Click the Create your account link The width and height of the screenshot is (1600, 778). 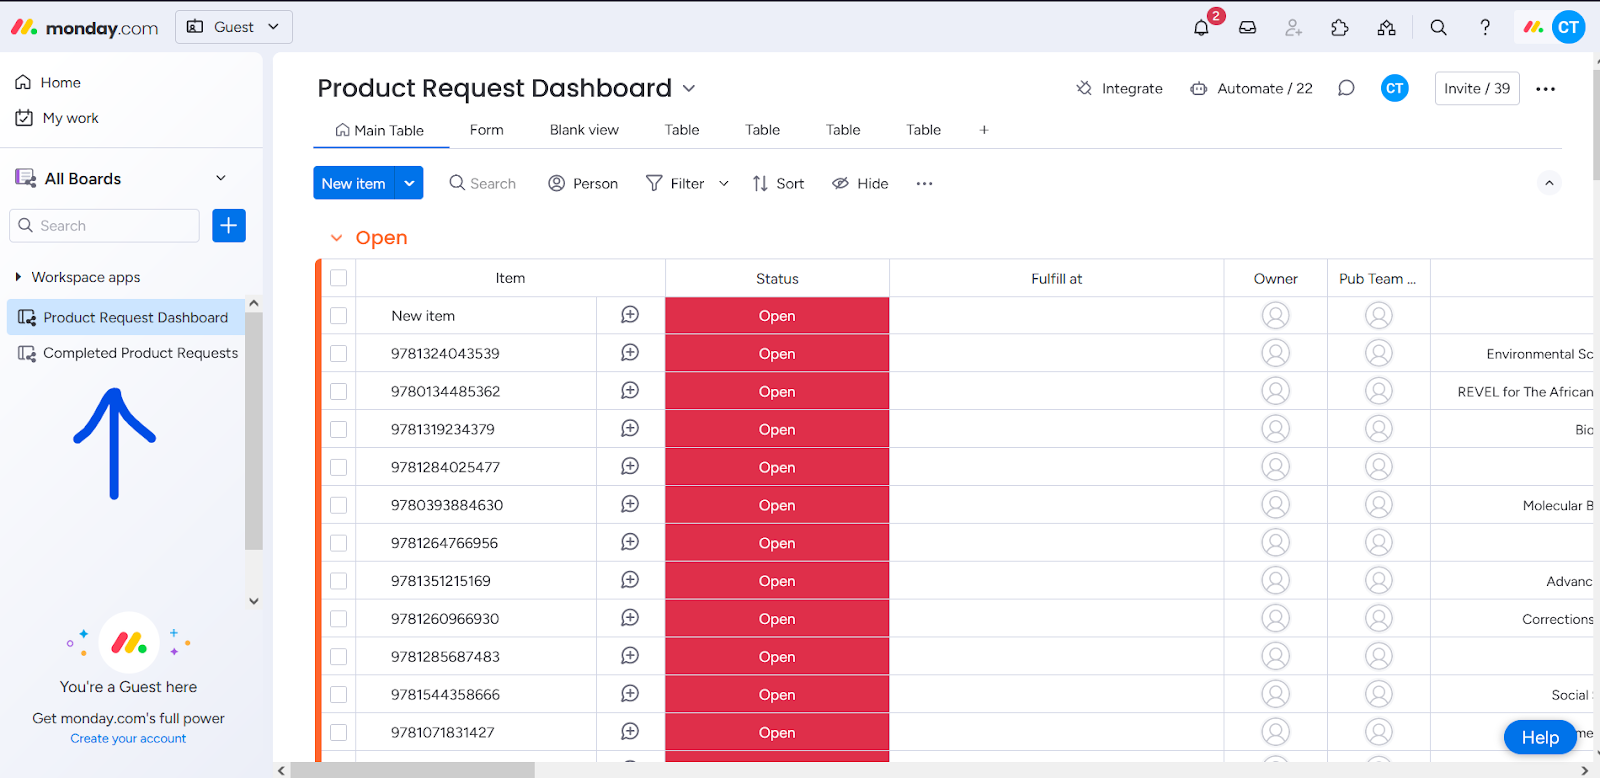click(128, 739)
